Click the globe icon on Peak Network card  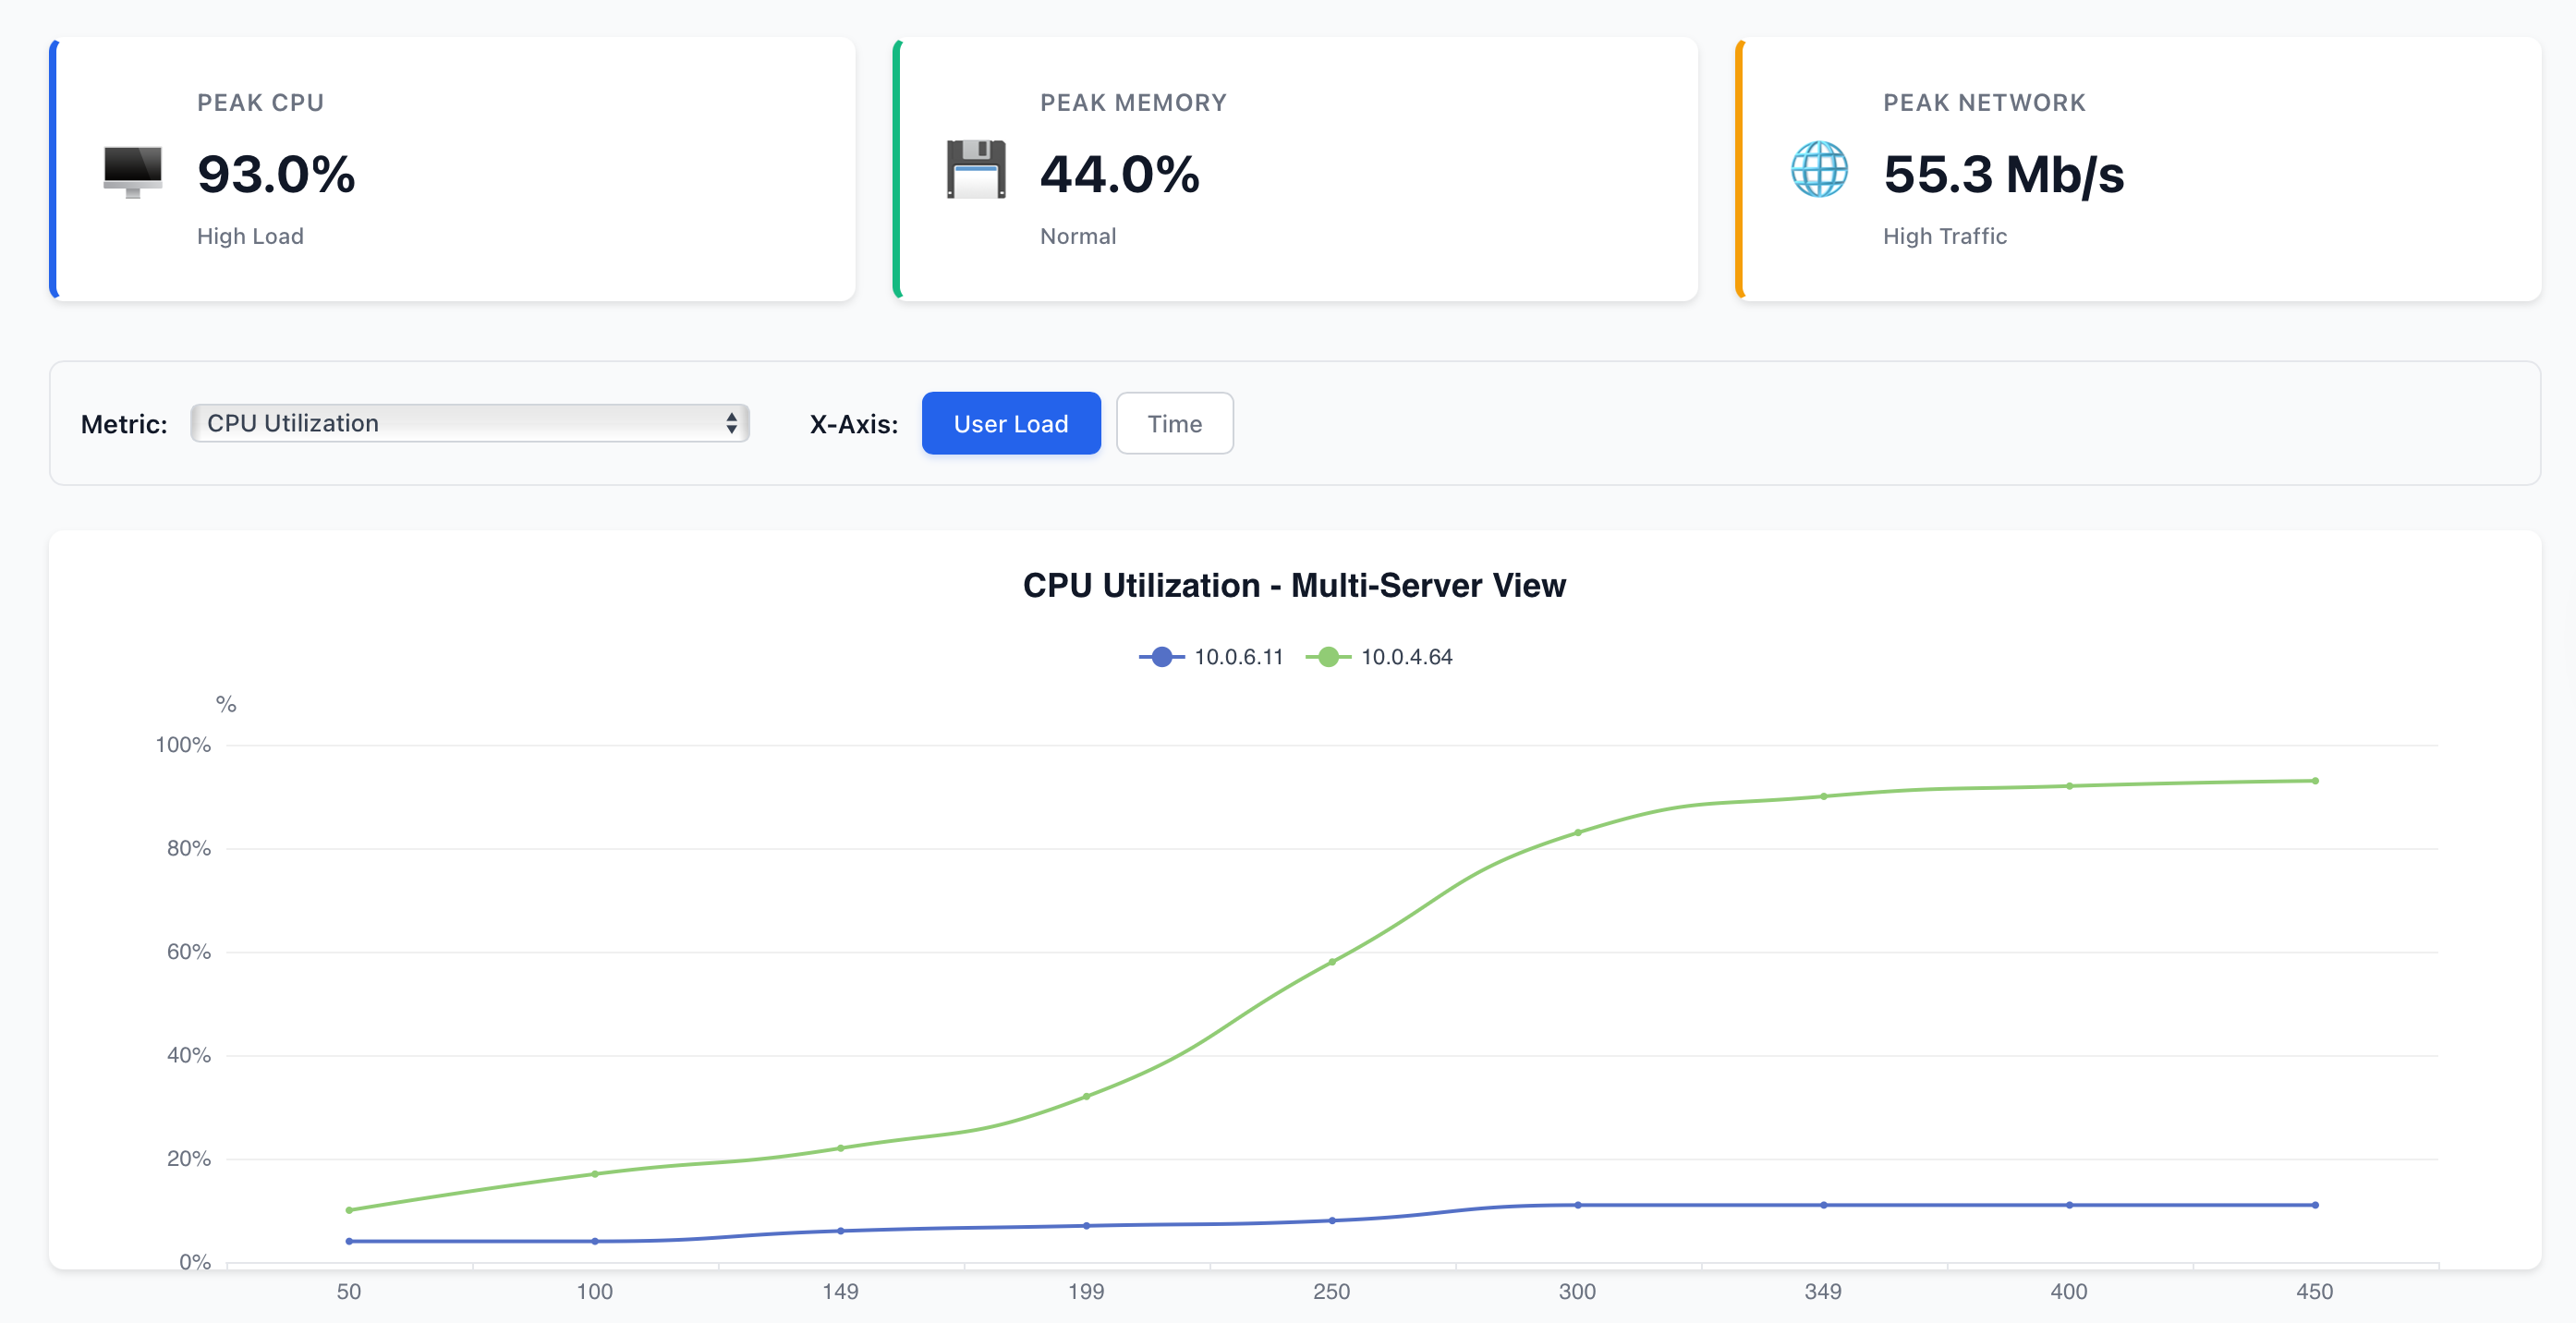1820,172
